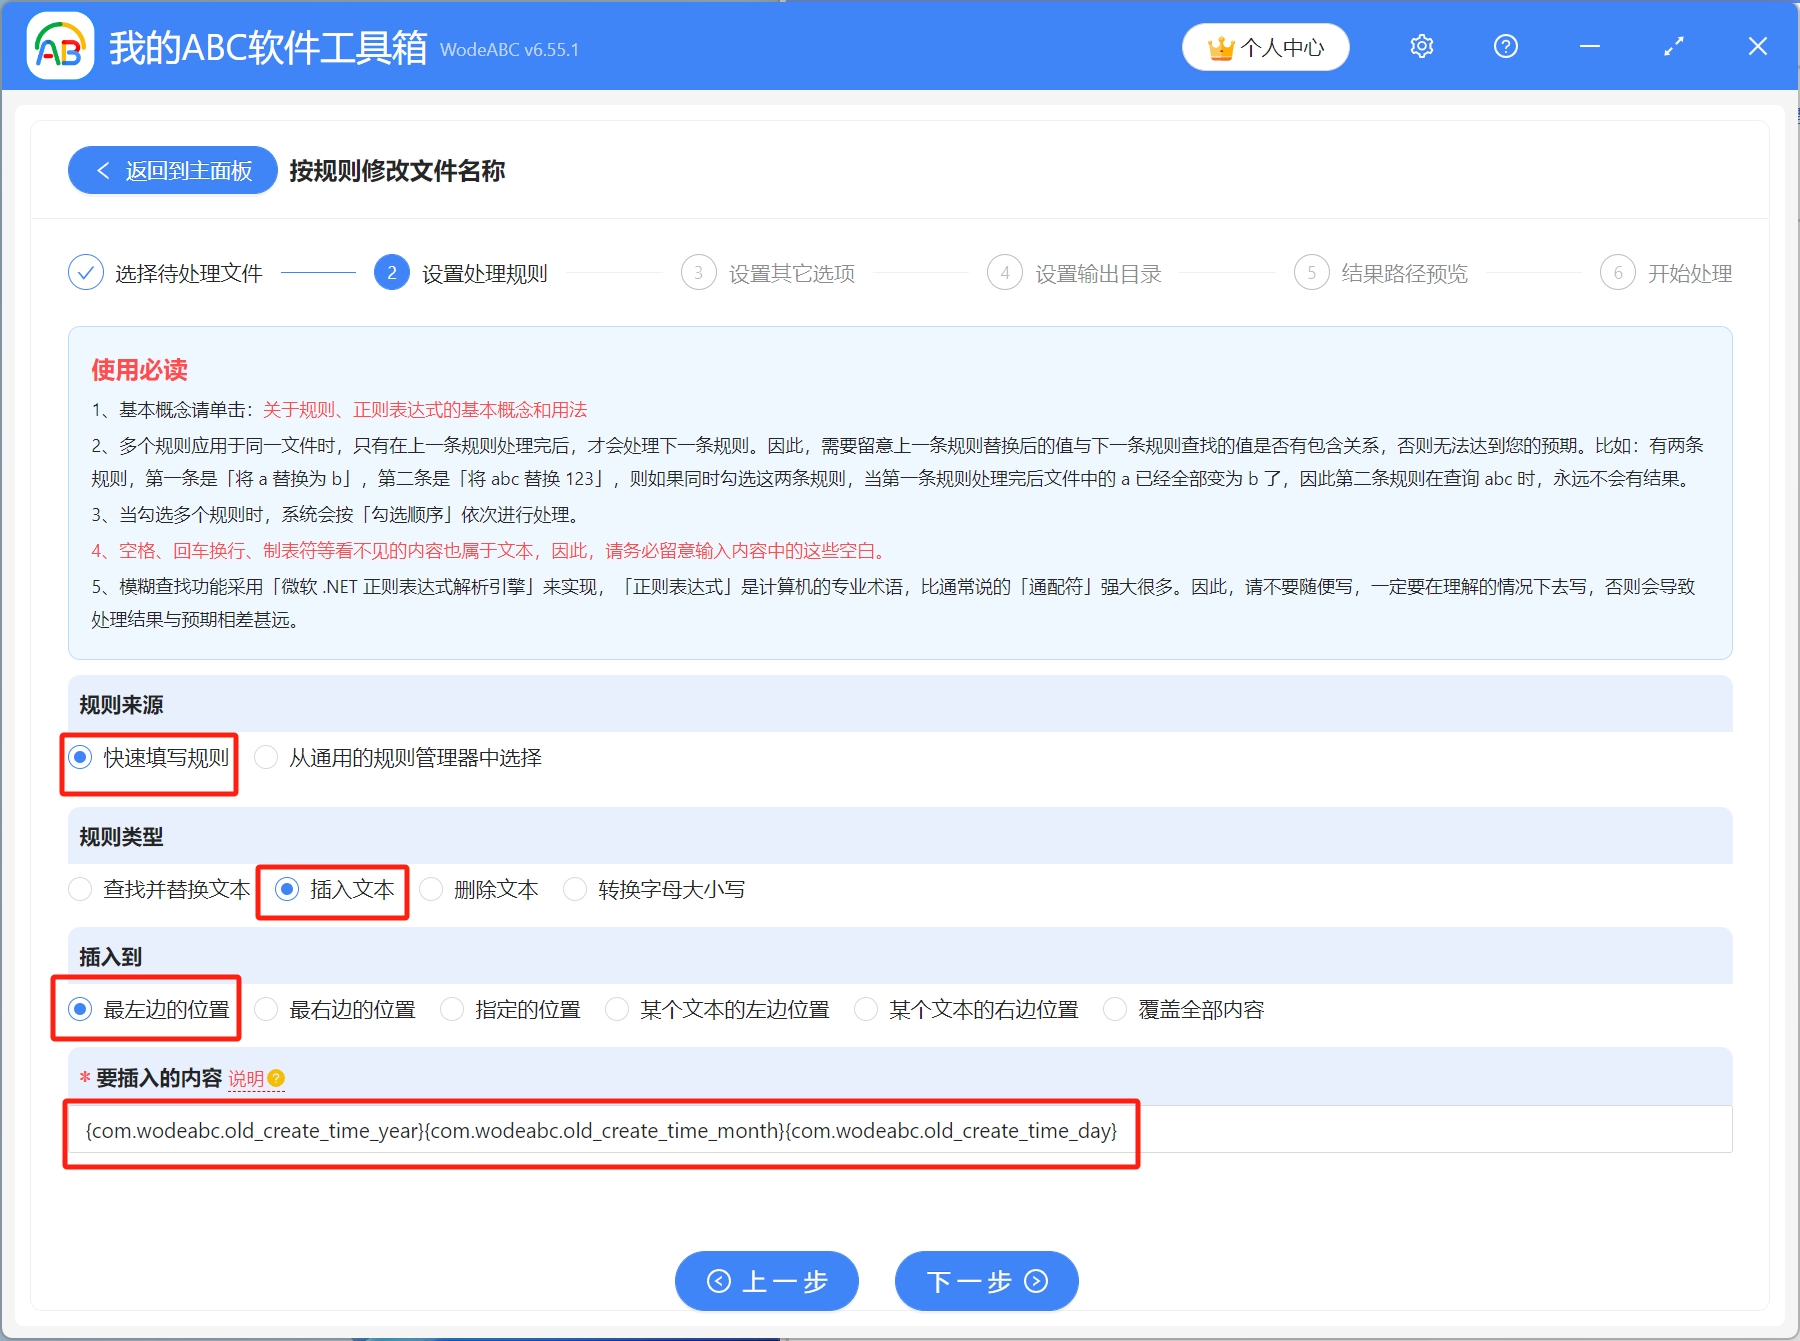Click the AB application logo
This screenshot has height=1341, width=1800.
click(x=60, y=46)
